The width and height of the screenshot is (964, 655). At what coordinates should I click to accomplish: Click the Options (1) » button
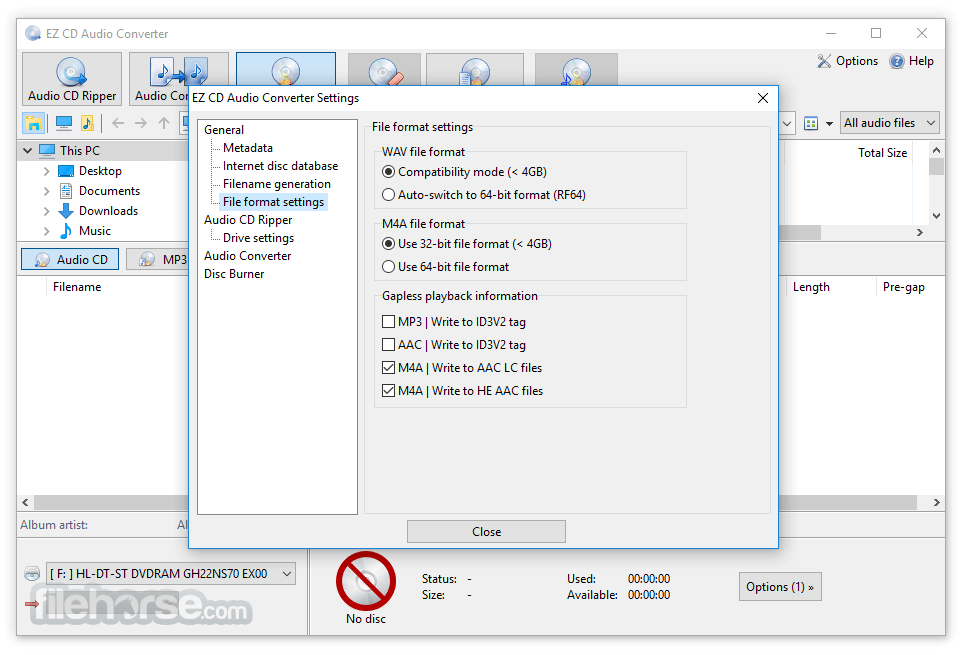click(780, 587)
